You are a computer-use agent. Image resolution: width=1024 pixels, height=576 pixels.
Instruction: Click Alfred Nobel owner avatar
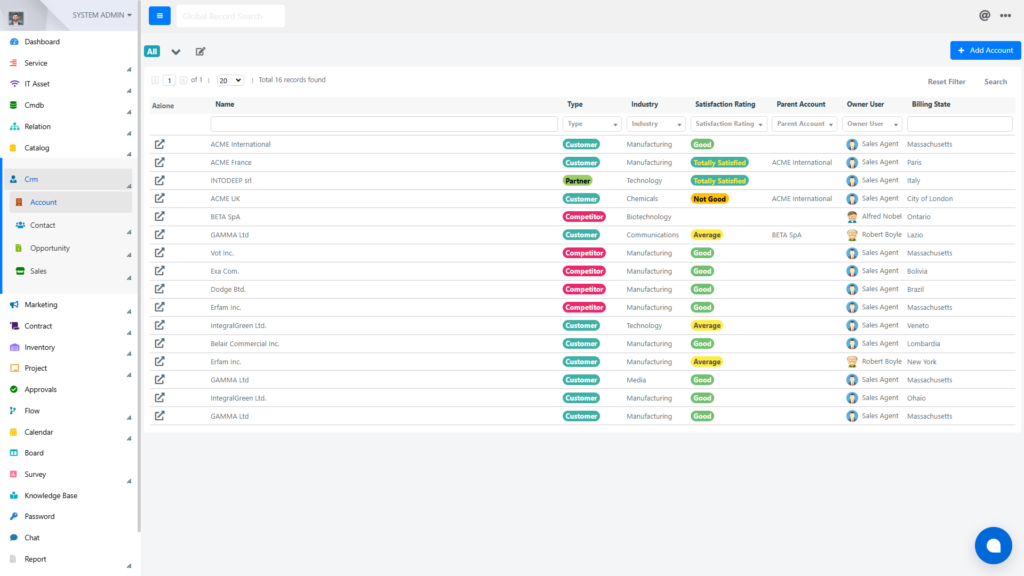click(x=852, y=217)
